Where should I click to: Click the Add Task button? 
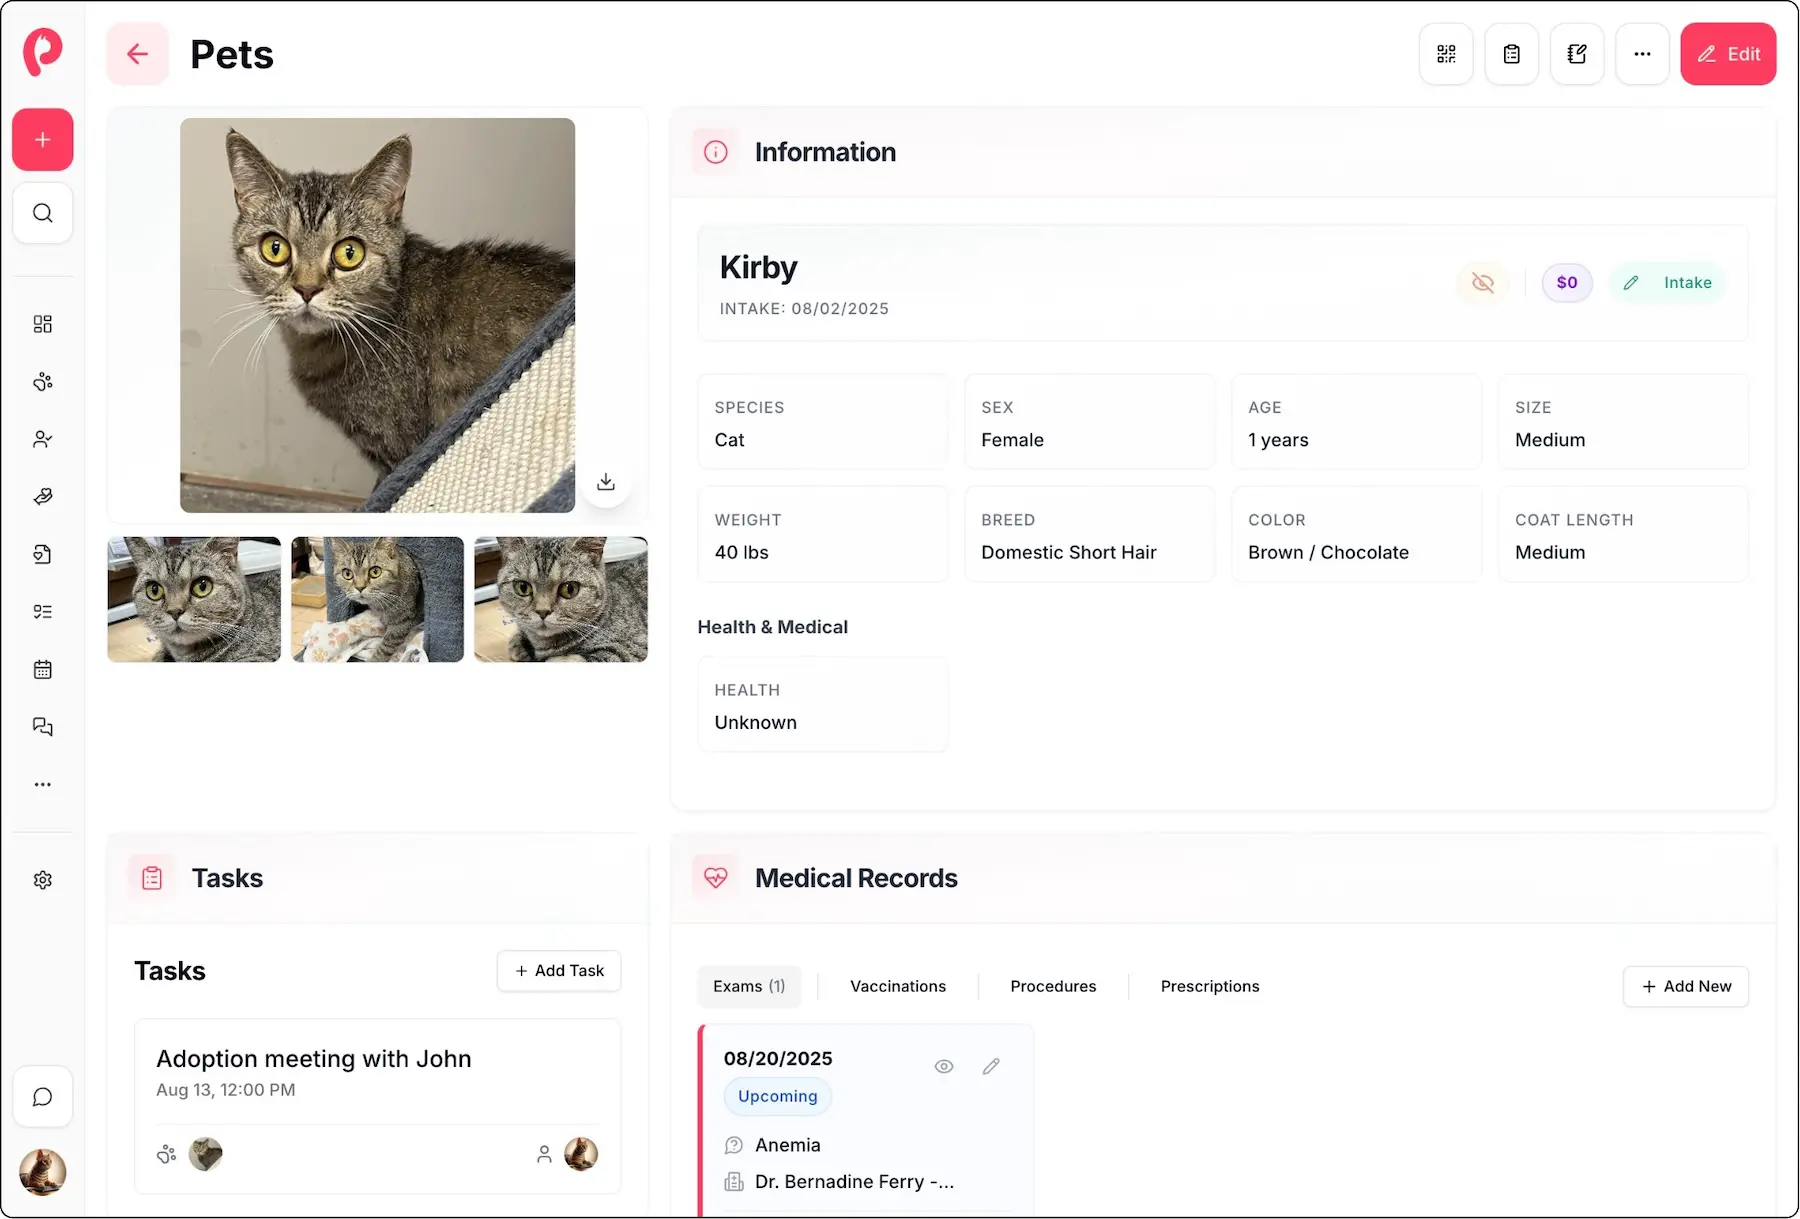click(559, 971)
